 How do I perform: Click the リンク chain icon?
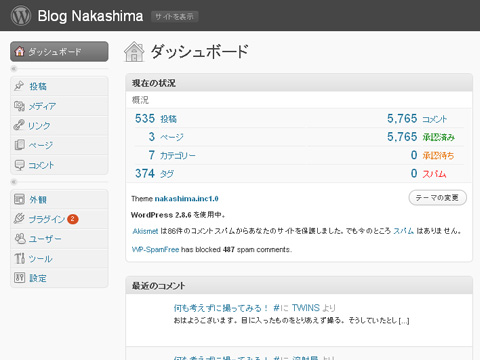pos(19,125)
